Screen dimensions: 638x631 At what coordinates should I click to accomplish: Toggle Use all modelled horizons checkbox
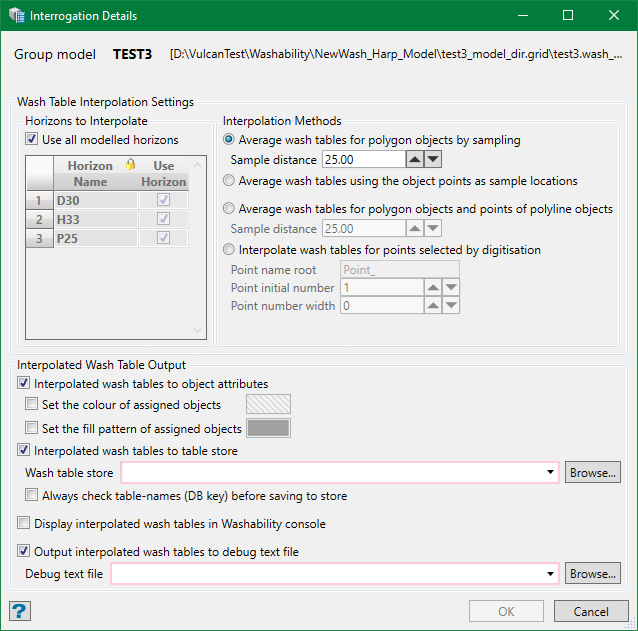pyautogui.click(x=32, y=140)
